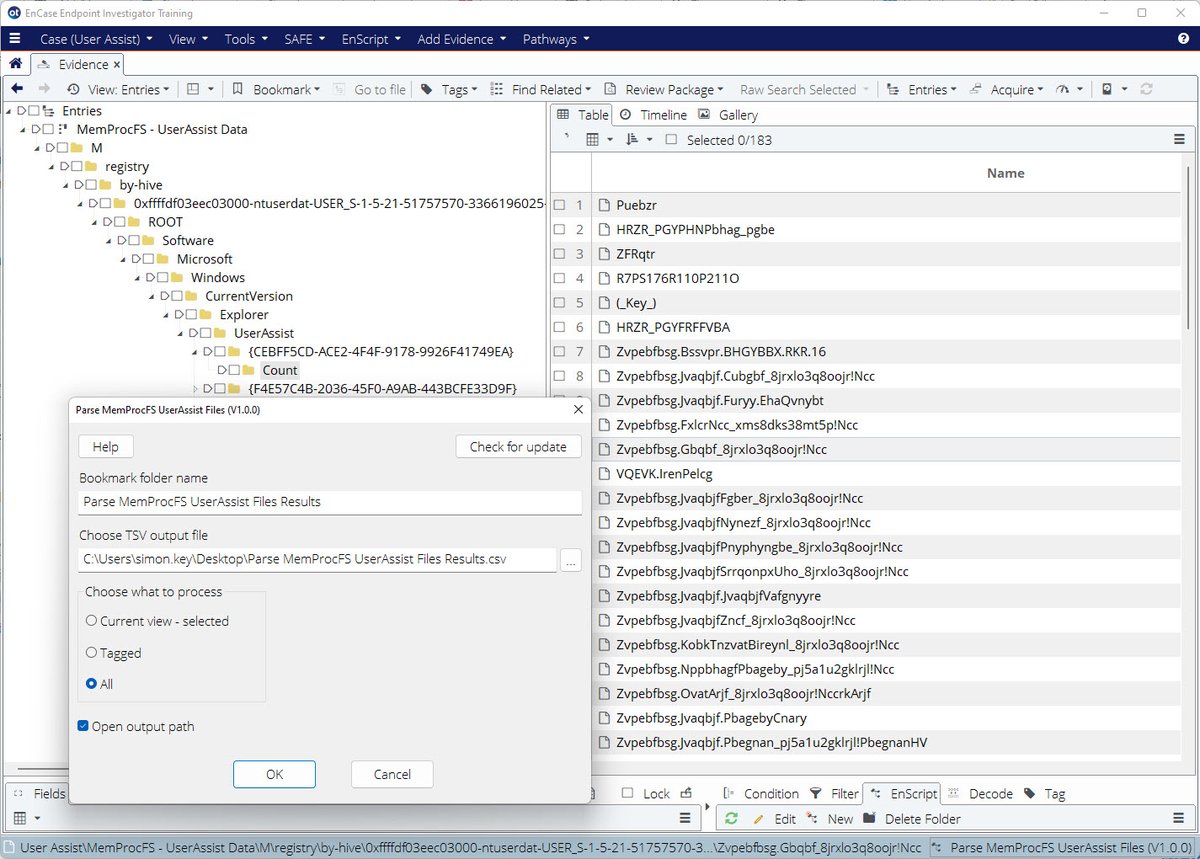Open the gauge icon dropdown
The image size is (1200, 859).
(x=1070, y=89)
